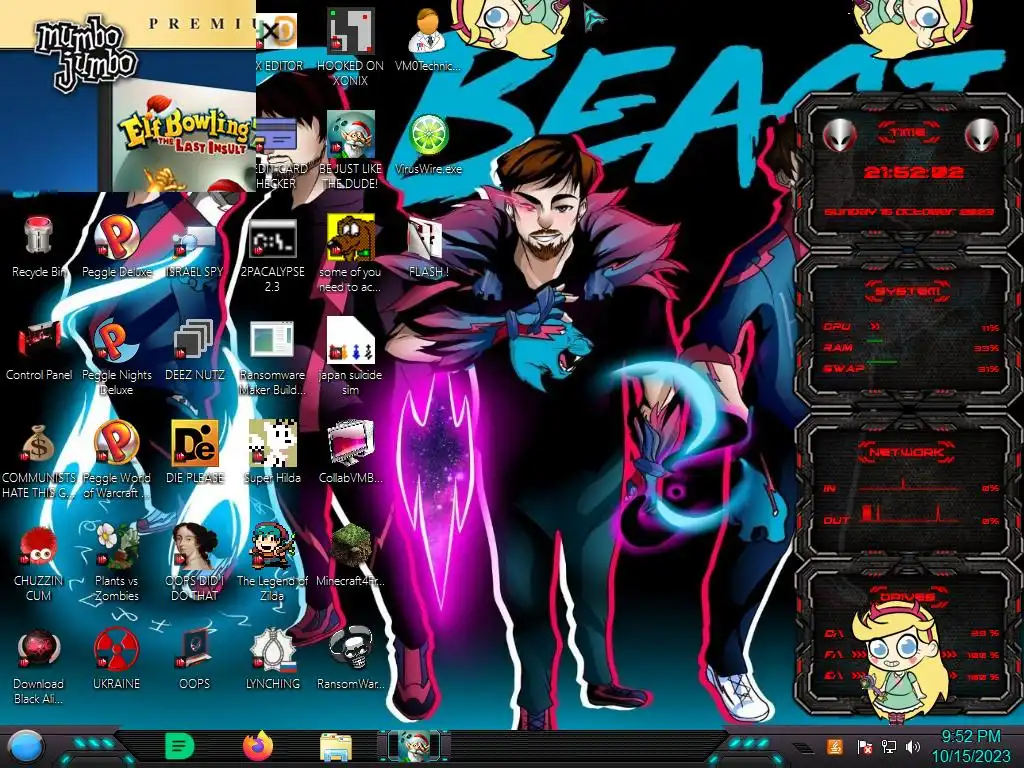Open the taskbar clock showing 9:52 PM
This screenshot has height=768, width=1024.
click(x=970, y=746)
